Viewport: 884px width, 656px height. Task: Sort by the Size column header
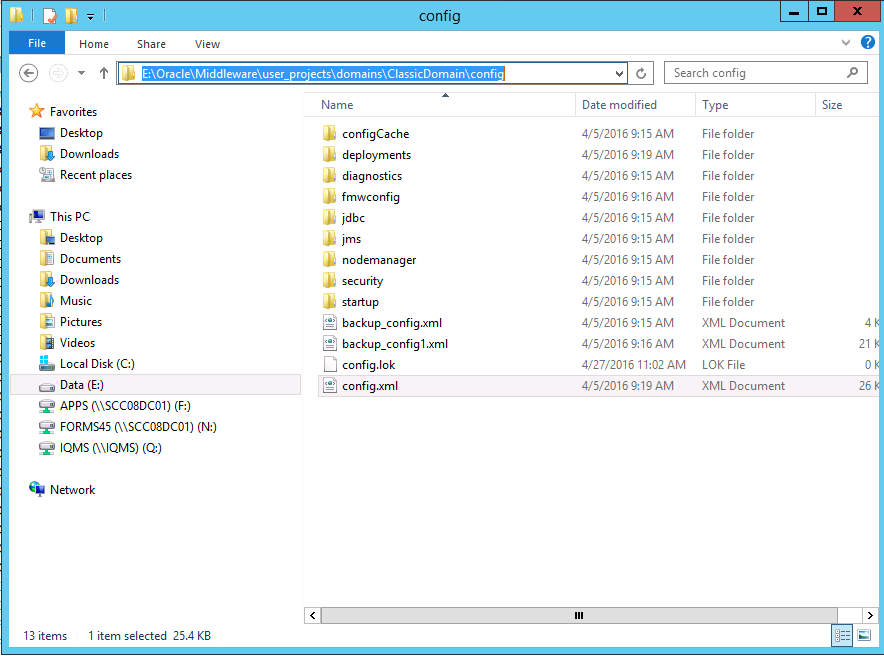(847, 105)
